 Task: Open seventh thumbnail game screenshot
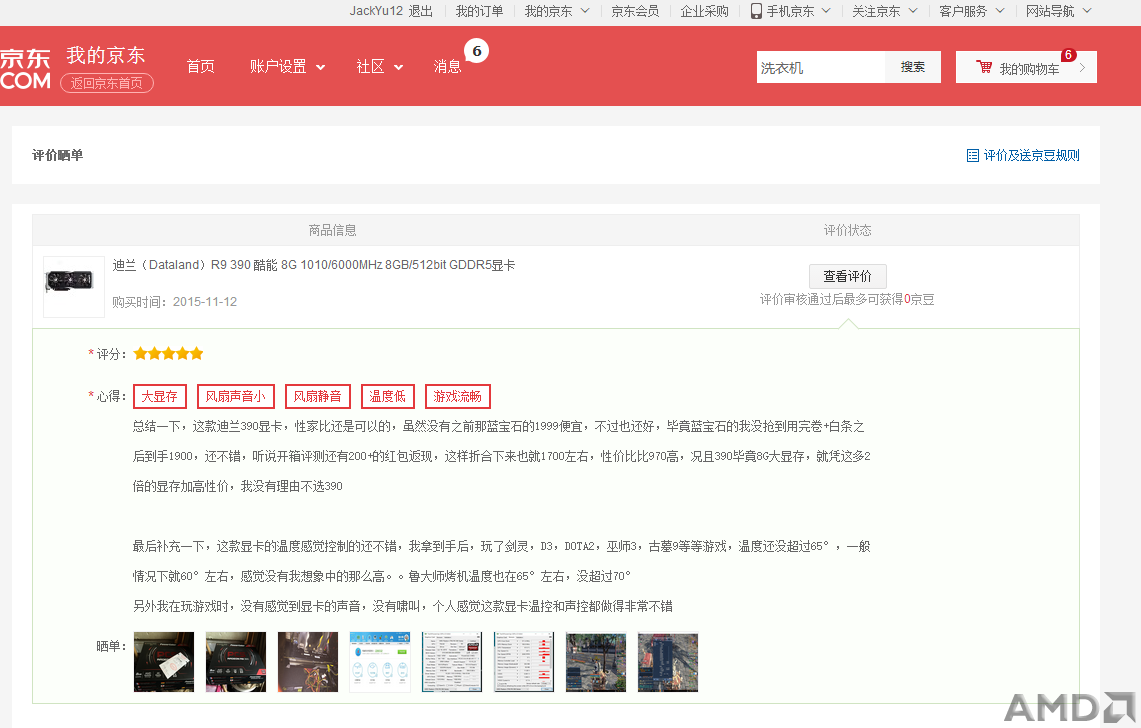(x=596, y=662)
